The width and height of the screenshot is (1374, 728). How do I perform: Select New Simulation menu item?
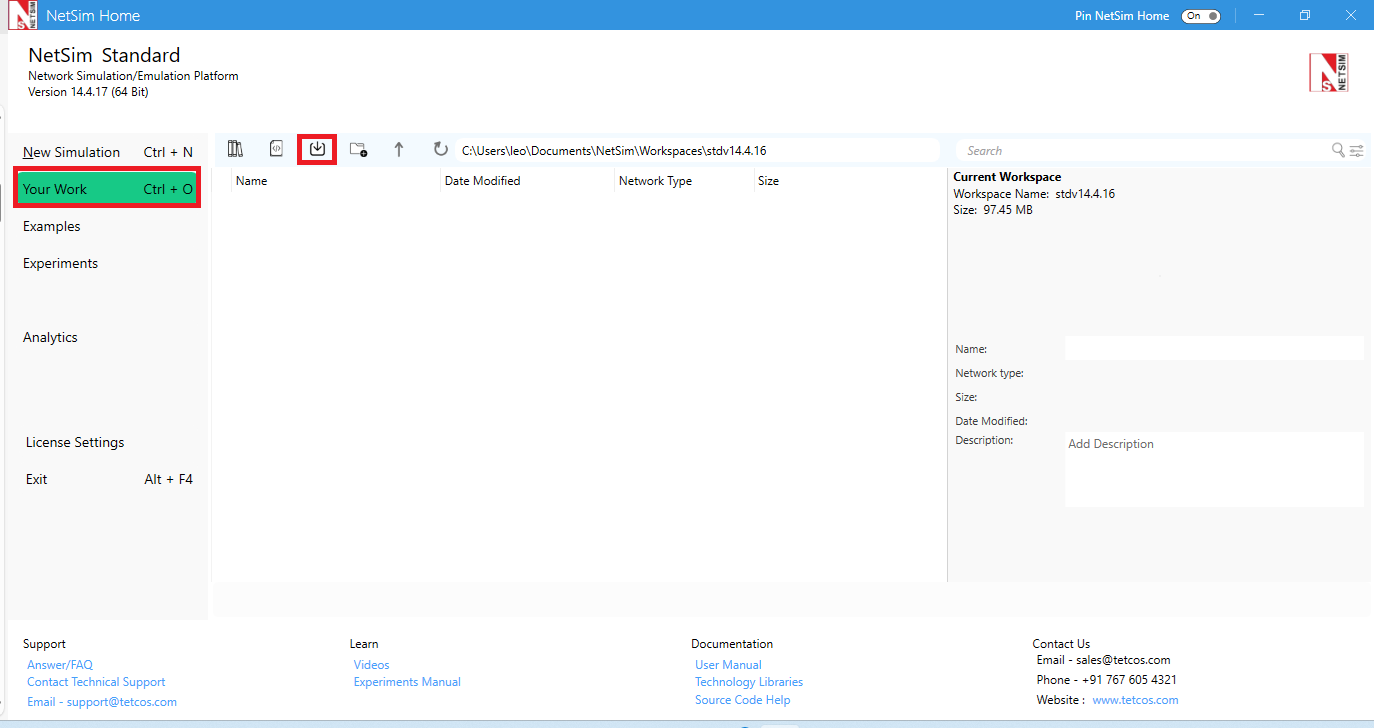108,152
